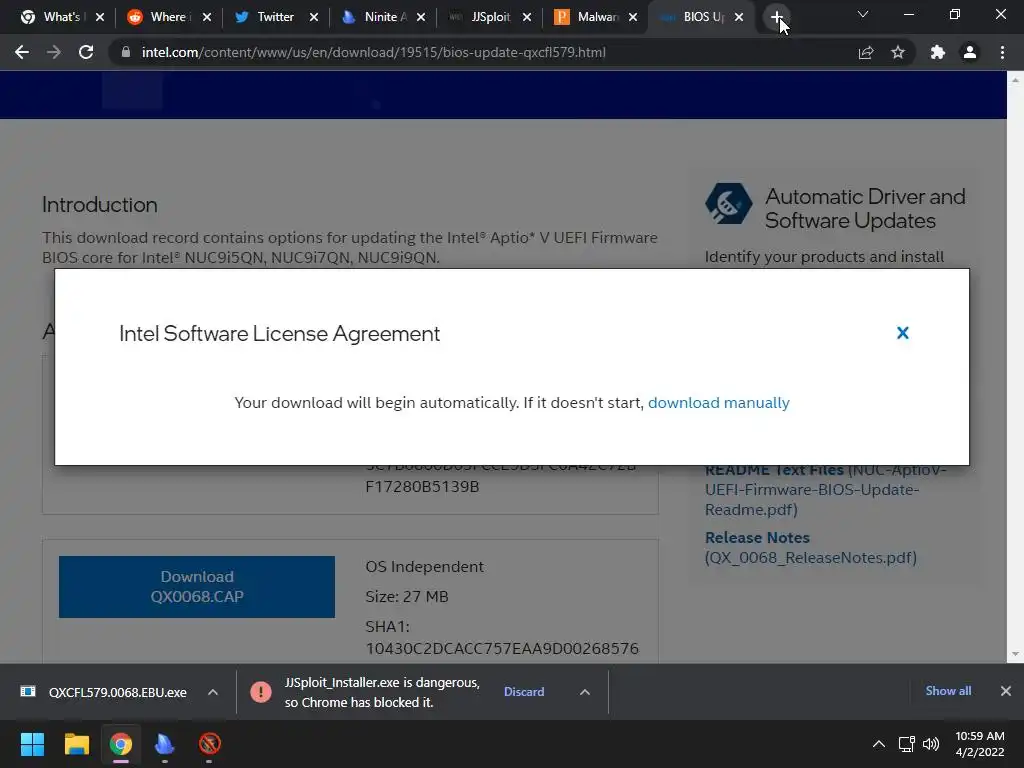Open the volume tray icon
This screenshot has width=1024, height=768.
(x=931, y=744)
